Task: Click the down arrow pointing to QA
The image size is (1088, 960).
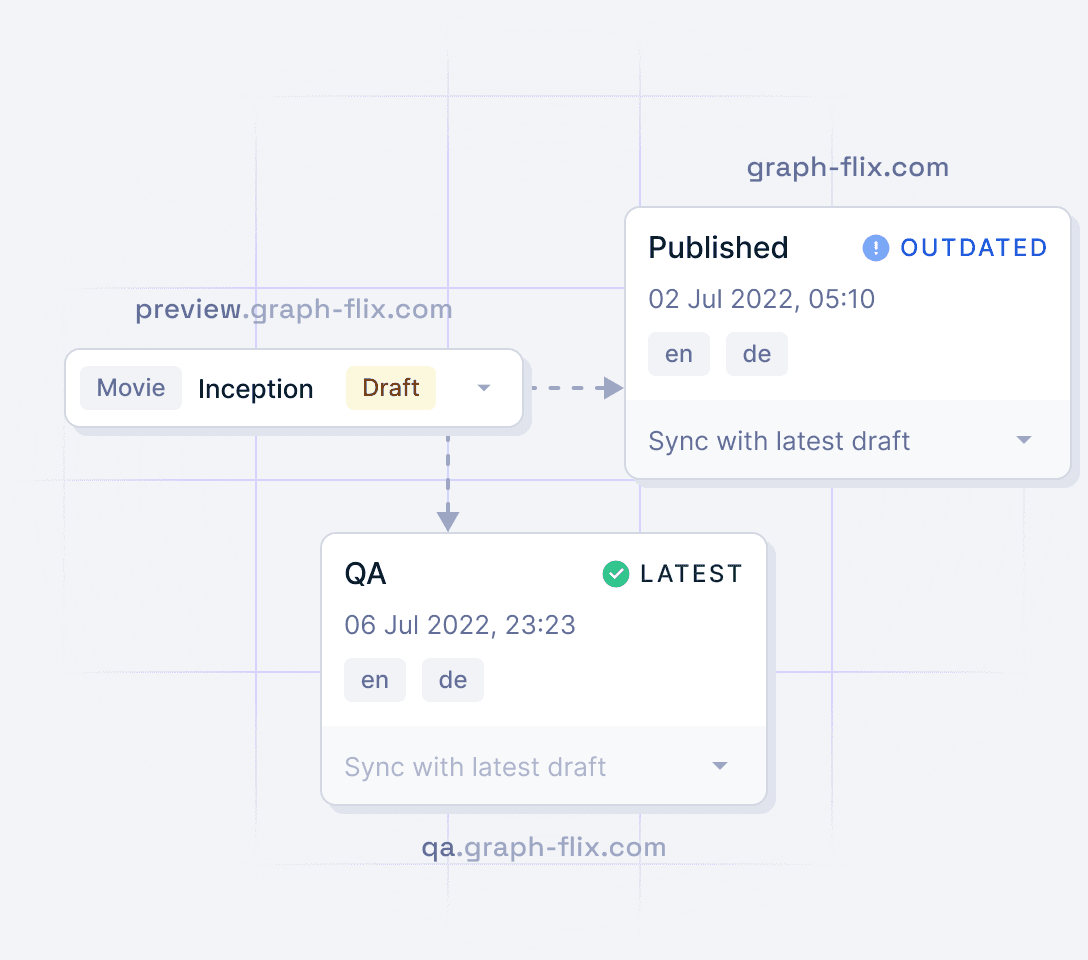Action: pyautogui.click(x=448, y=518)
